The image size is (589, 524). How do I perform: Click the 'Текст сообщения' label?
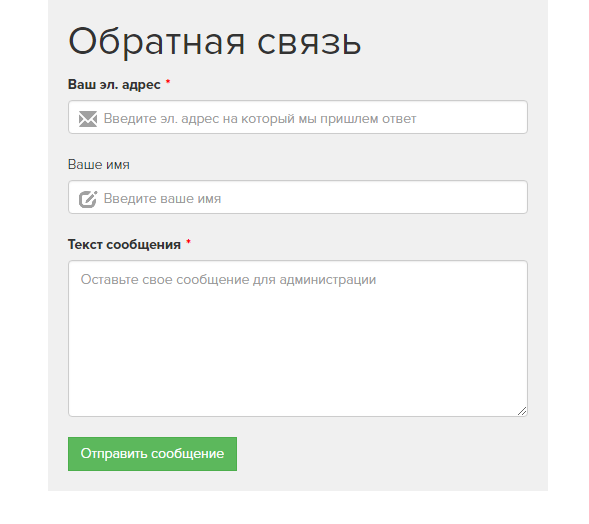124,245
